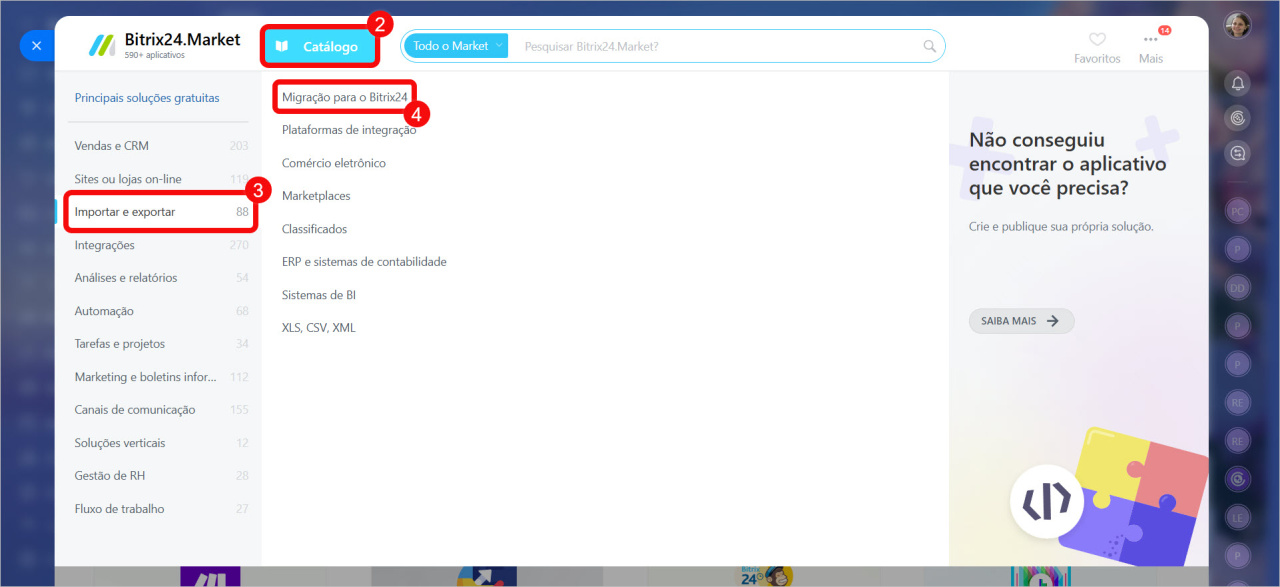
Task: Select the Automação category
Action: click(x=161, y=311)
